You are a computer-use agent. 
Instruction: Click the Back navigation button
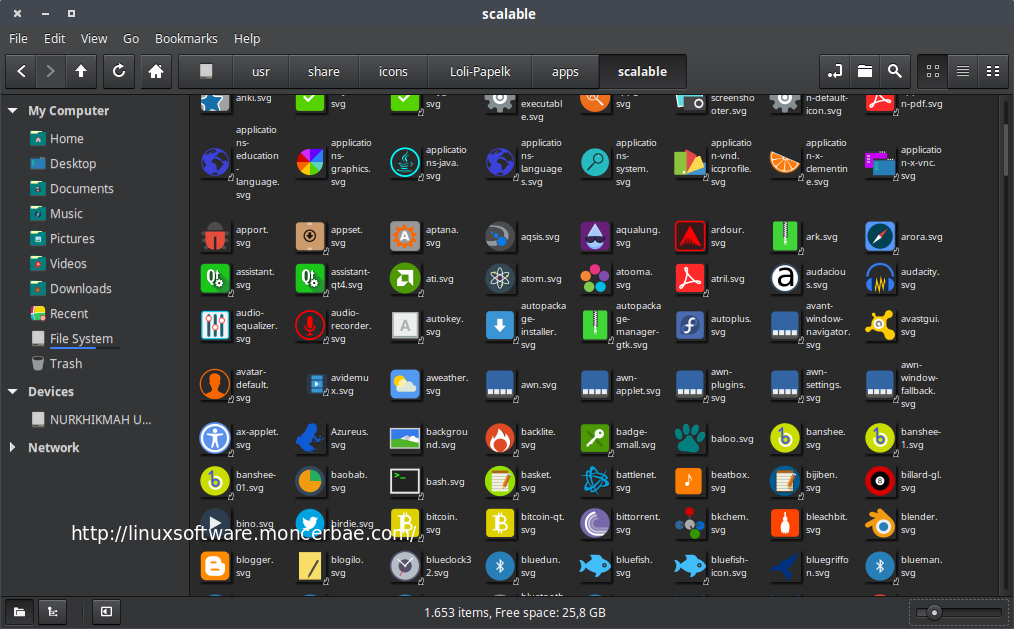point(20,71)
